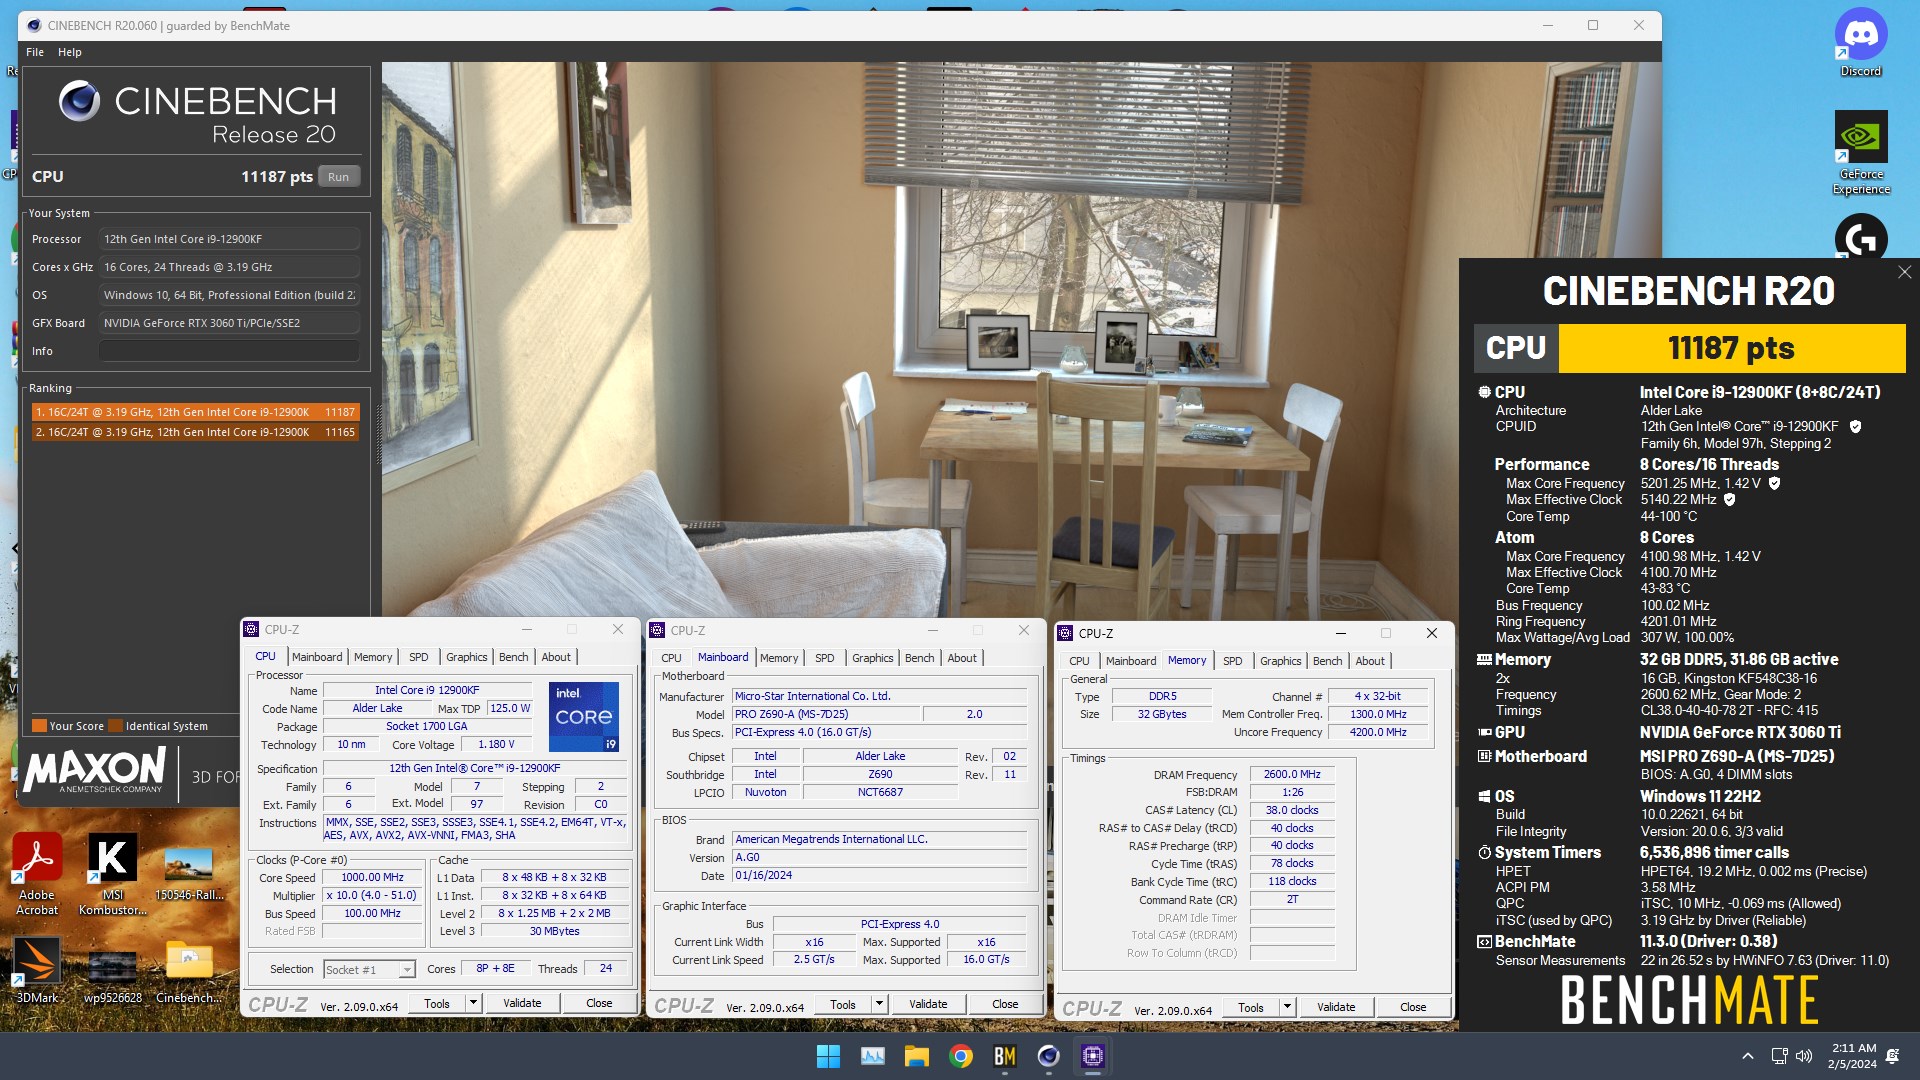
Task: Click Tools button in first CPU-Z window
Action: pyautogui.click(x=437, y=1004)
